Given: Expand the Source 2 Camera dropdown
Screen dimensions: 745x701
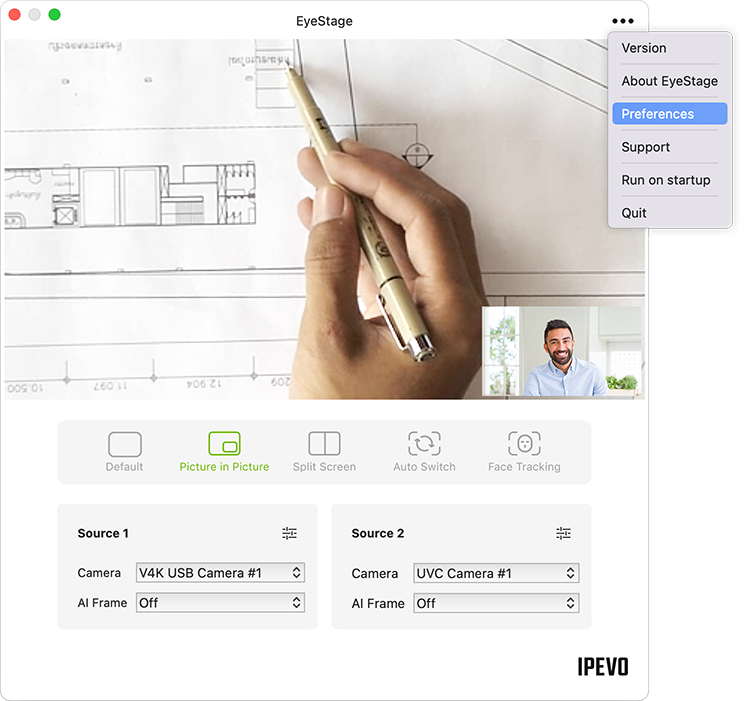Looking at the screenshot, I should point(496,573).
